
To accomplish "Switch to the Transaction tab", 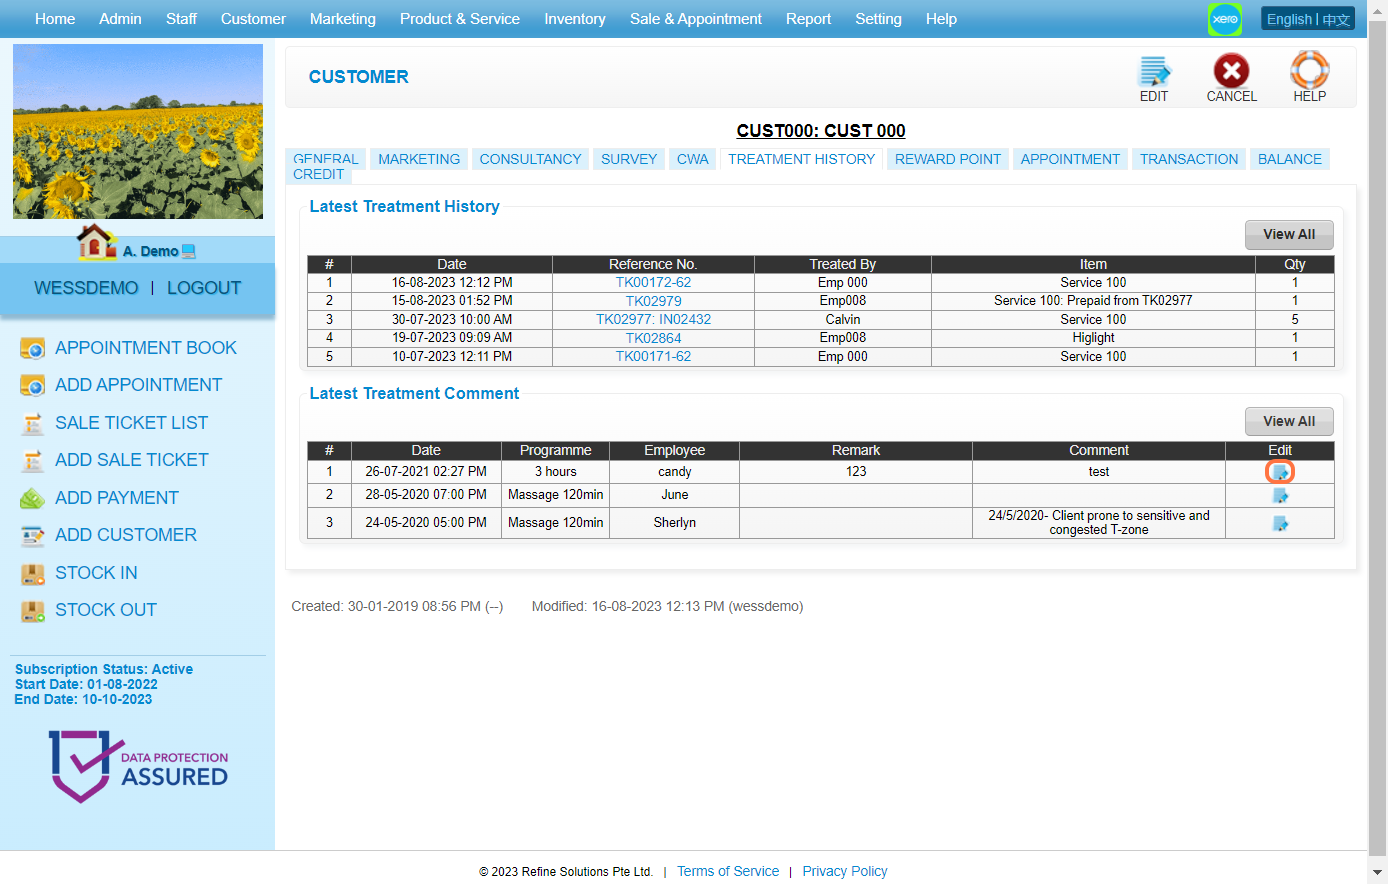I will point(1189,159).
